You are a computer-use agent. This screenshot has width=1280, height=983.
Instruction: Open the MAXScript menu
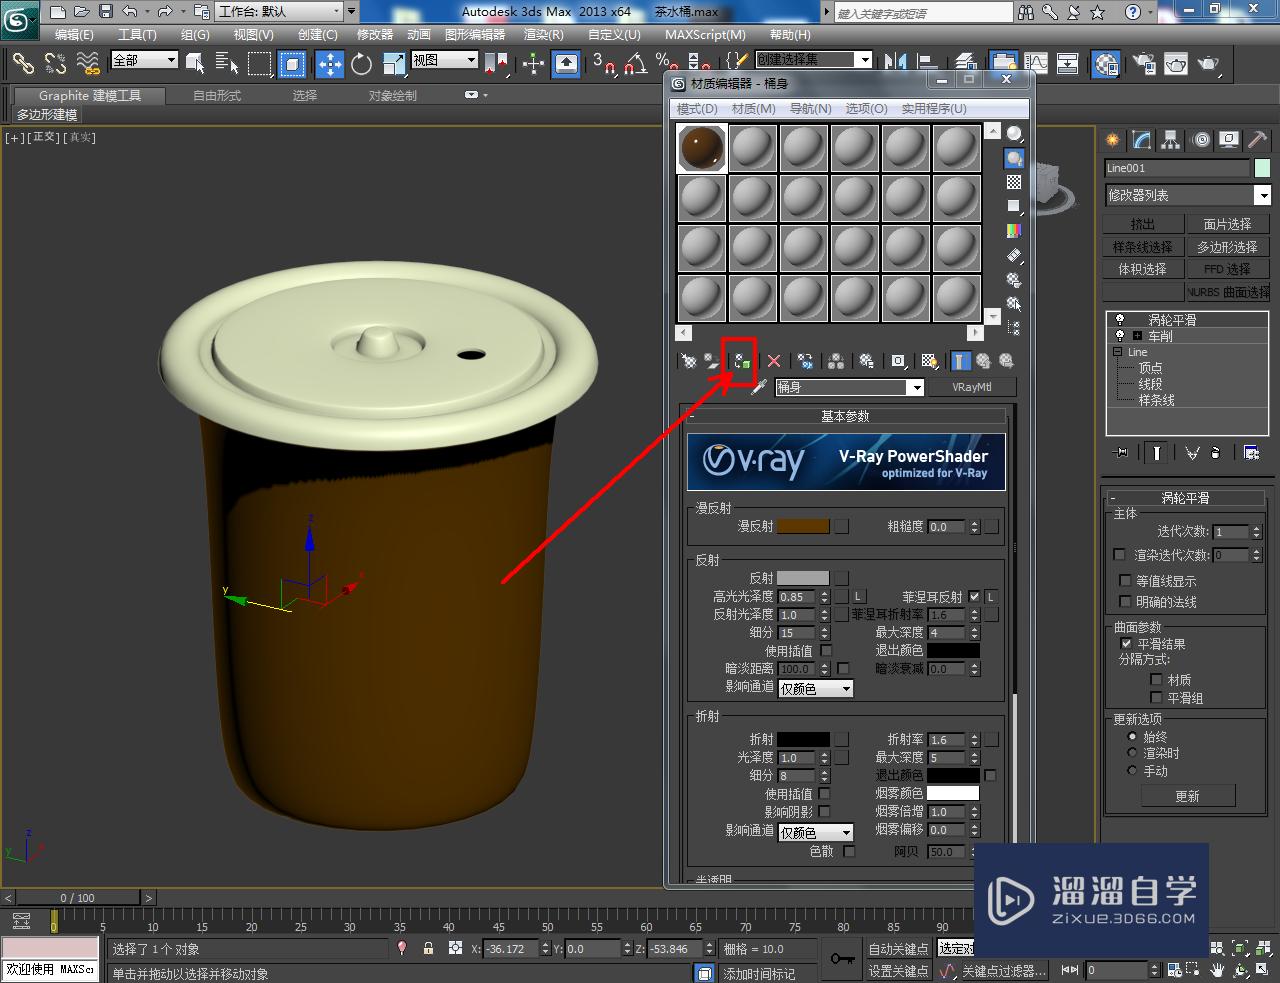[705, 34]
